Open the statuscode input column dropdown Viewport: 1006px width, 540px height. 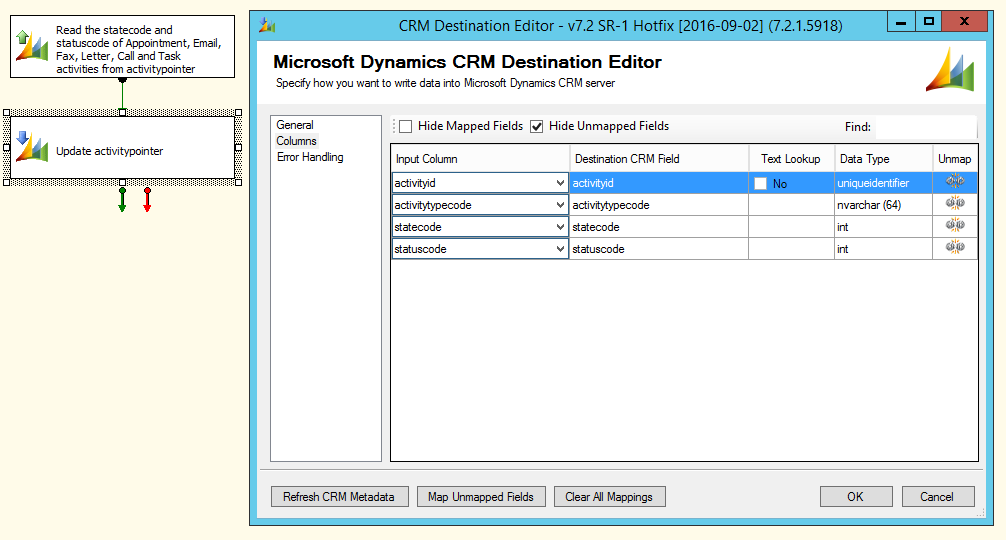pyautogui.click(x=560, y=248)
